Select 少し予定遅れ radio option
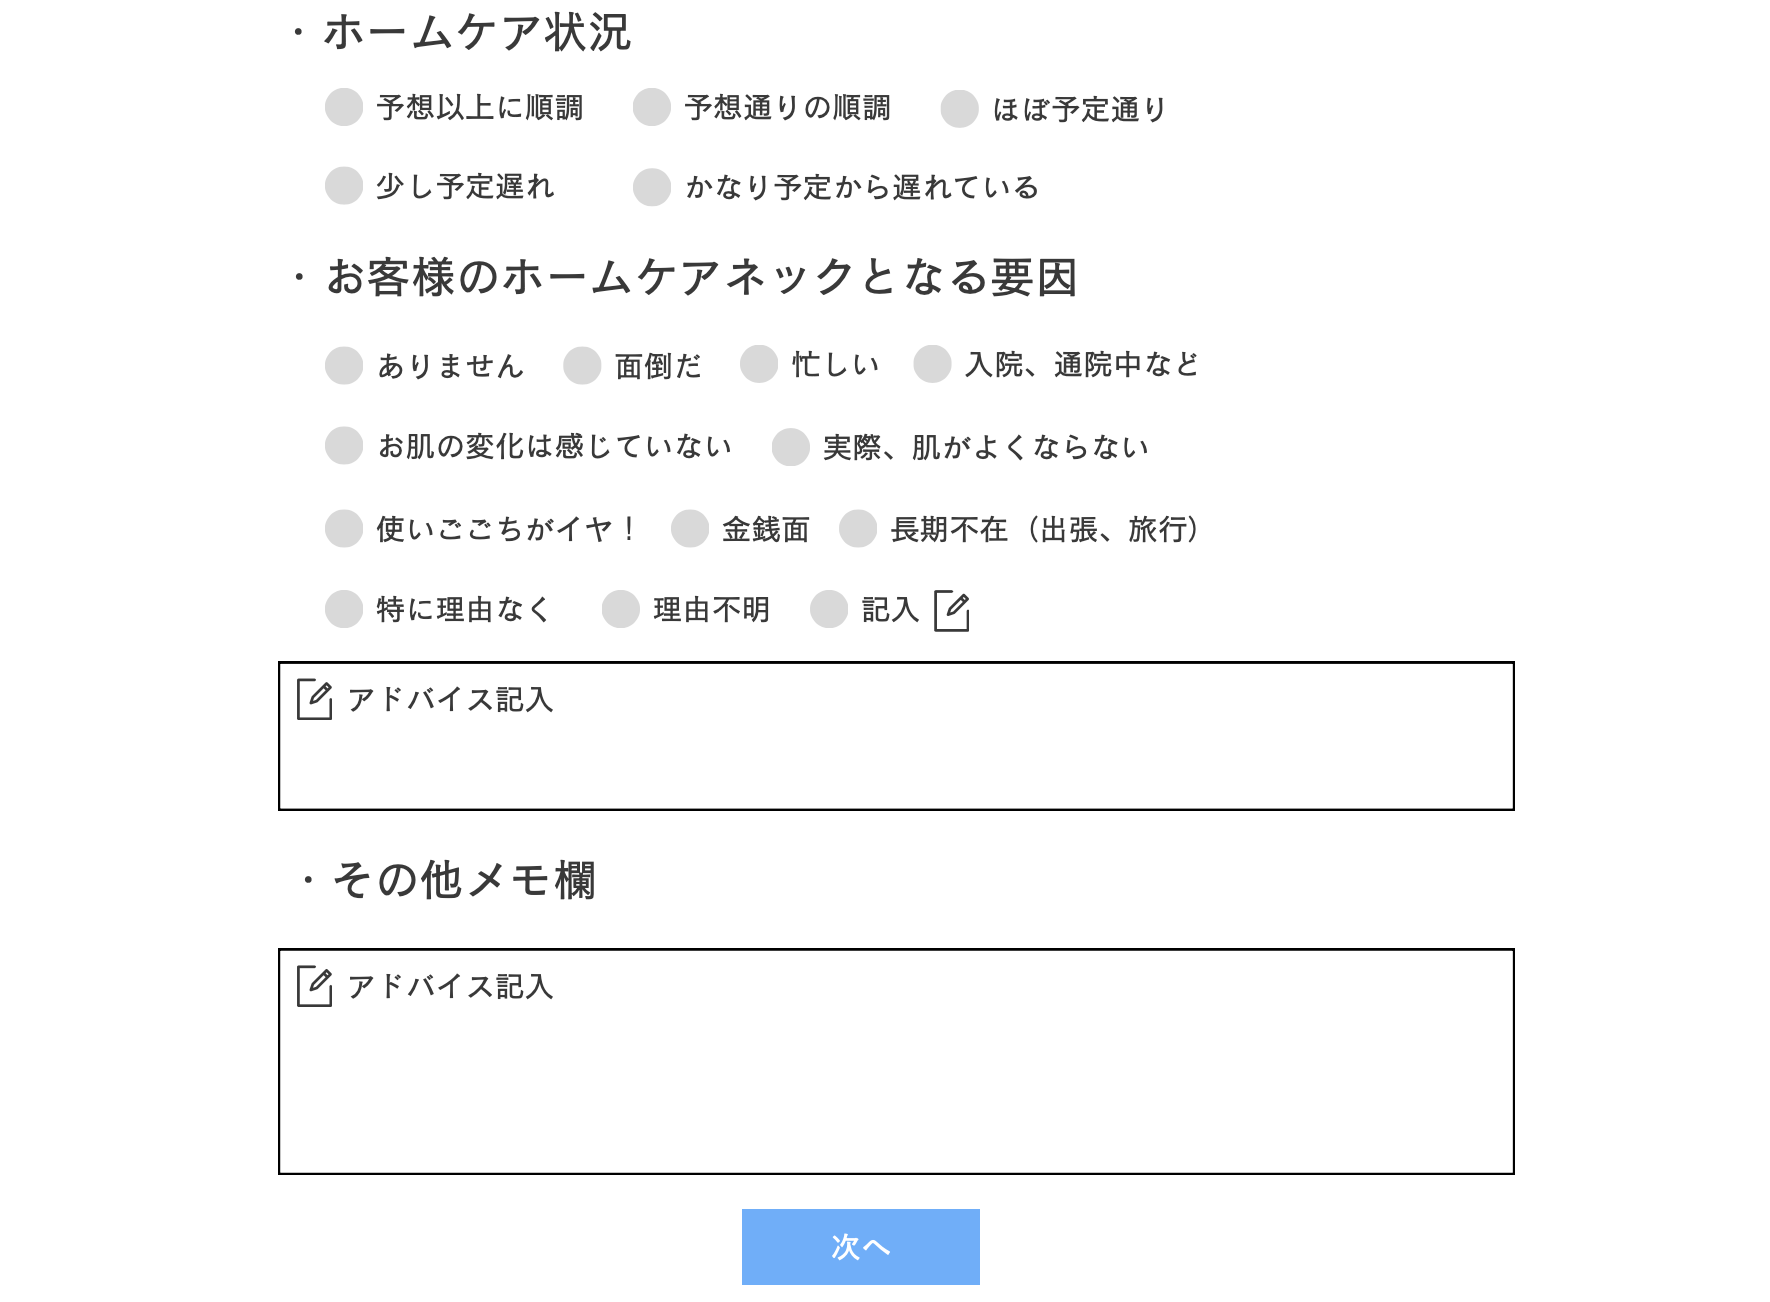This screenshot has width=1770, height=1302. tap(344, 186)
